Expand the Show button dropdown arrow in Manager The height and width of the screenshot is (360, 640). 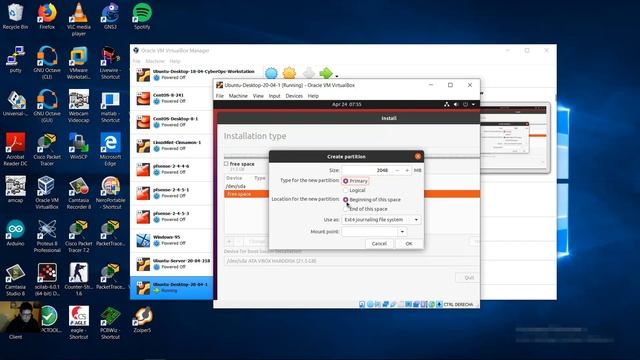point(337,76)
